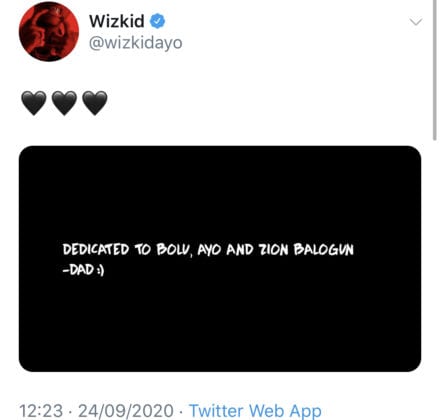The height and width of the screenshot is (420, 440).
Task: Click the word AYO in the image
Action: pos(209,250)
